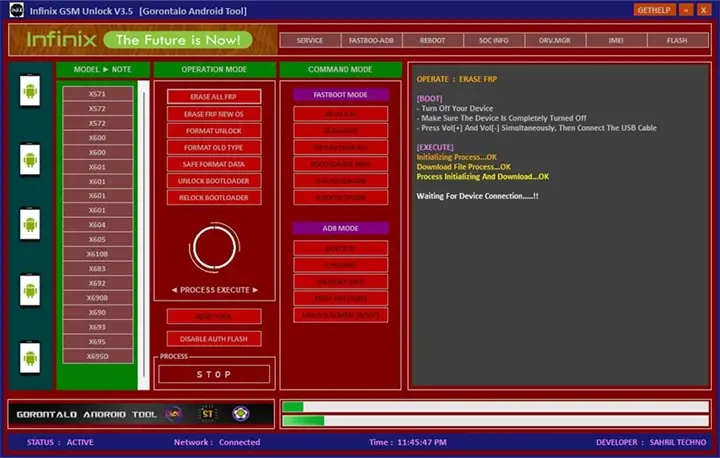Click 'The Future is Now!' banner badge

click(178, 40)
